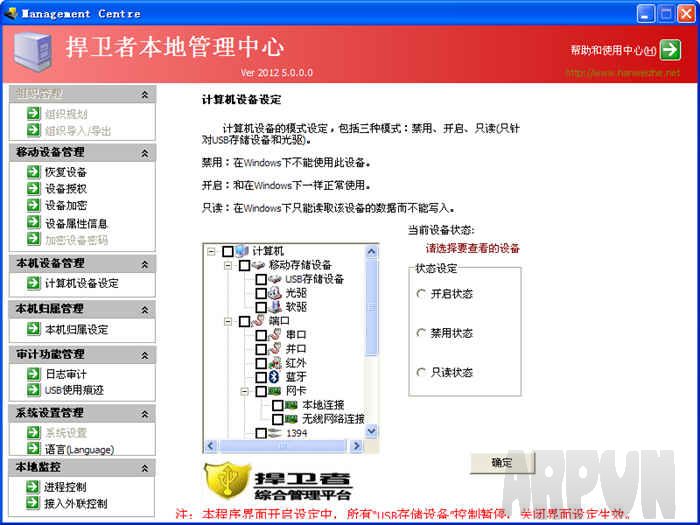Viewport: 700px width, 525px height.
Task: Open 进程控制 from the sidebar
Action: coord(65,487)
